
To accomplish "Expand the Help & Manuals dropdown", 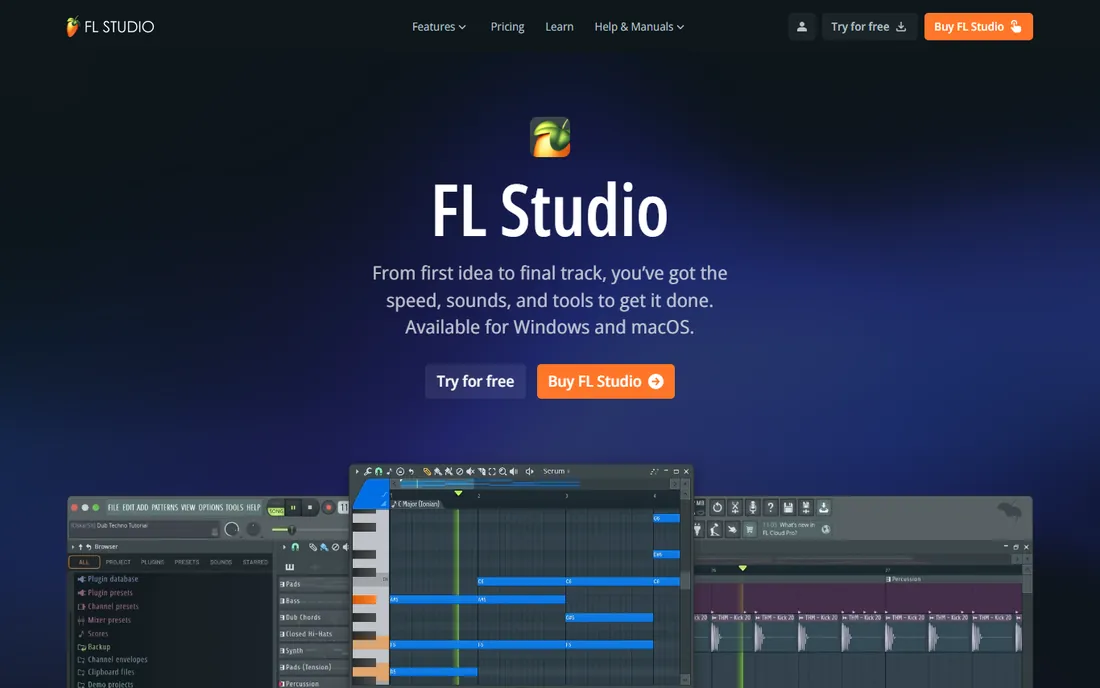I will click(x=639, y=27).
